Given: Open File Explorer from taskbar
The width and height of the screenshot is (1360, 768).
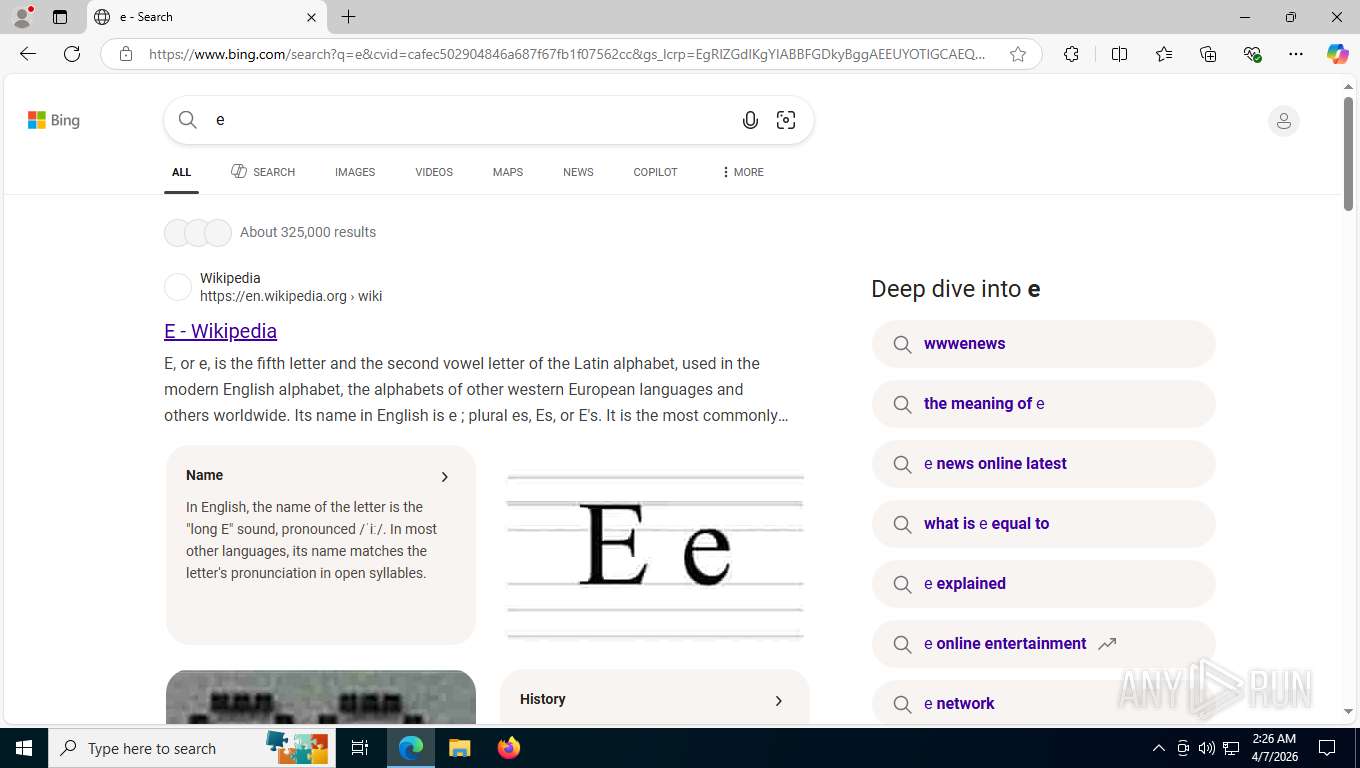Looking at the screenshot, I should pyautogui.click(x=459, y=748).
